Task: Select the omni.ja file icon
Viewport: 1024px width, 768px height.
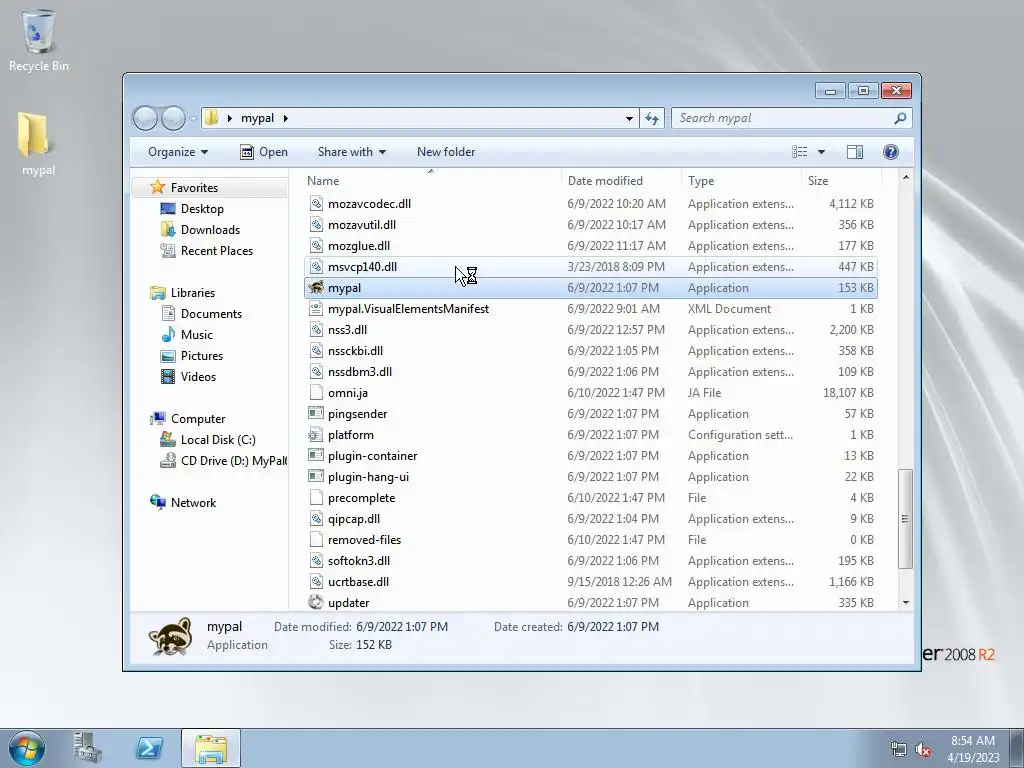Action: point(316,393)
